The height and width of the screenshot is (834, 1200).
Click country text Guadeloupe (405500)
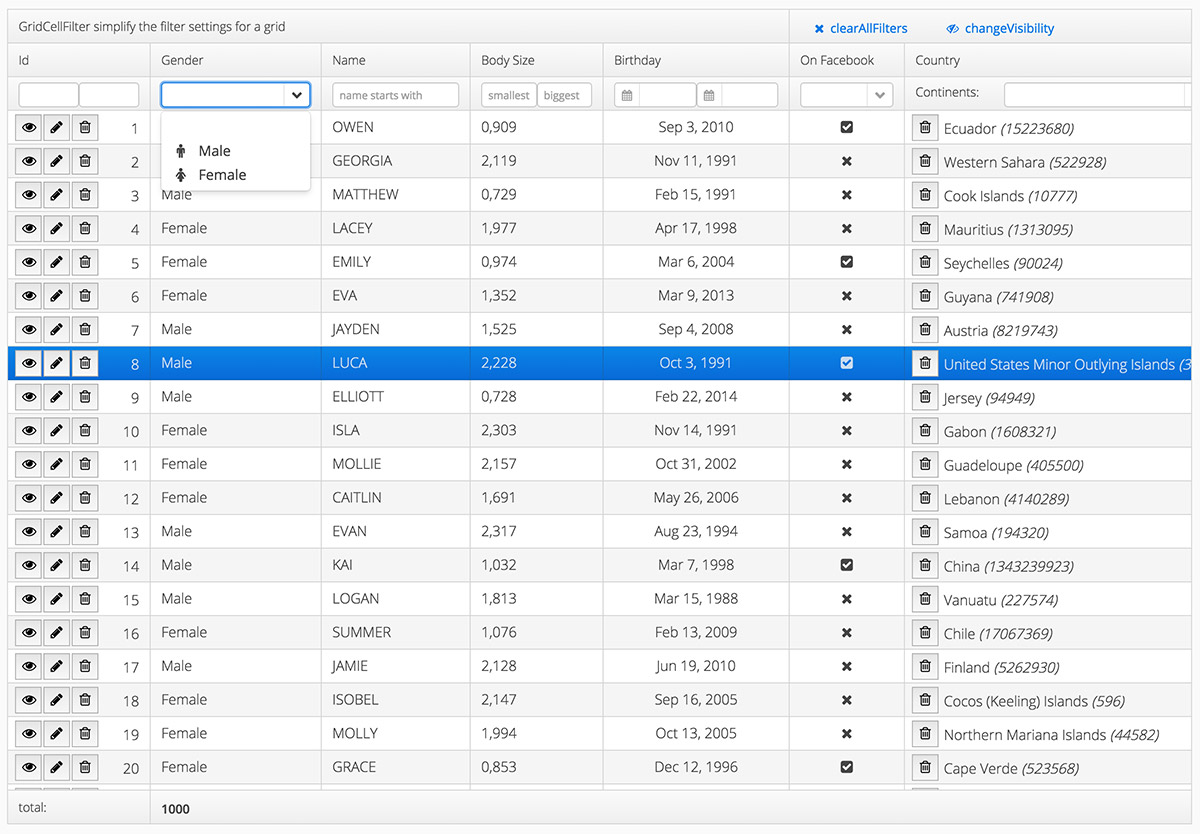coord(1013,465)
